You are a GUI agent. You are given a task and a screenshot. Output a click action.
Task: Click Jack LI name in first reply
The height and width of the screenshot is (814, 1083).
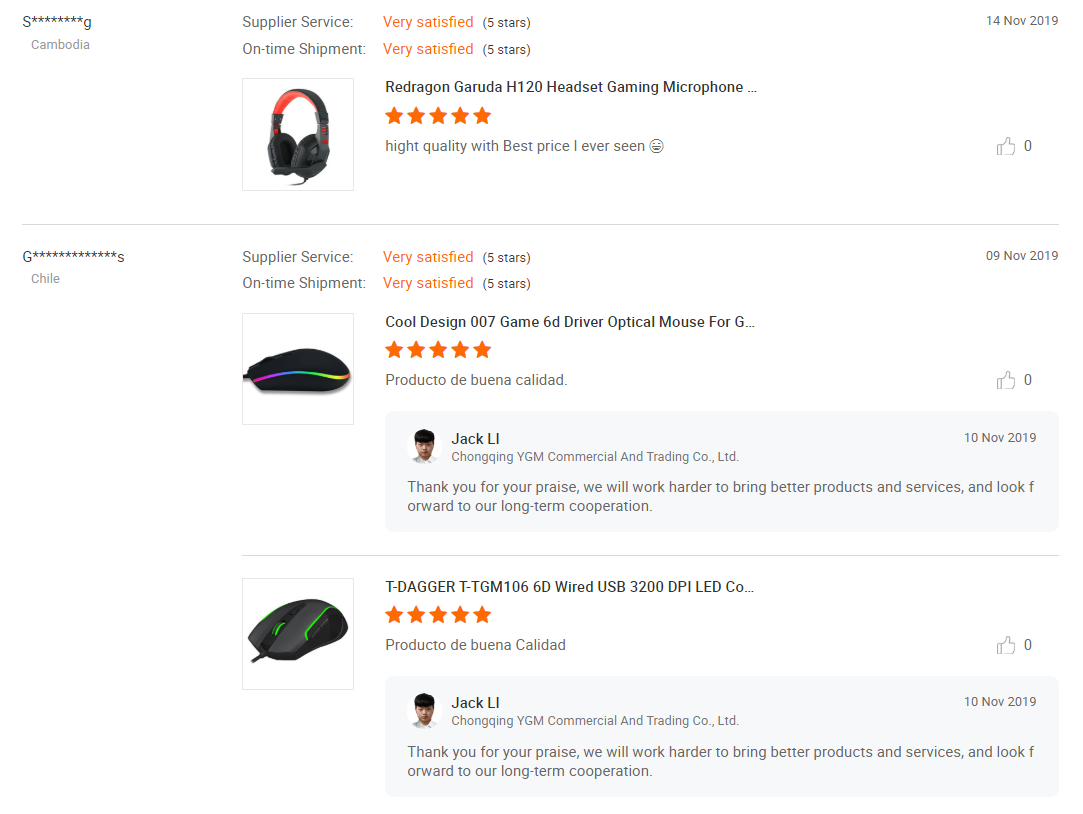coord(475,439)
